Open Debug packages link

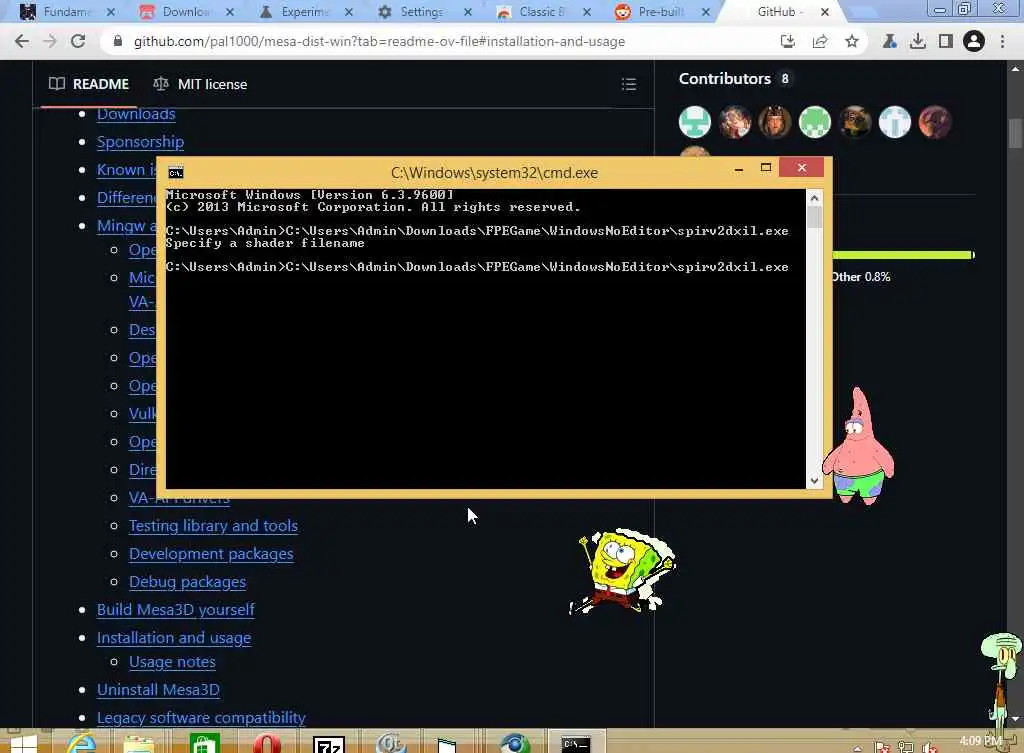[187, 582]
